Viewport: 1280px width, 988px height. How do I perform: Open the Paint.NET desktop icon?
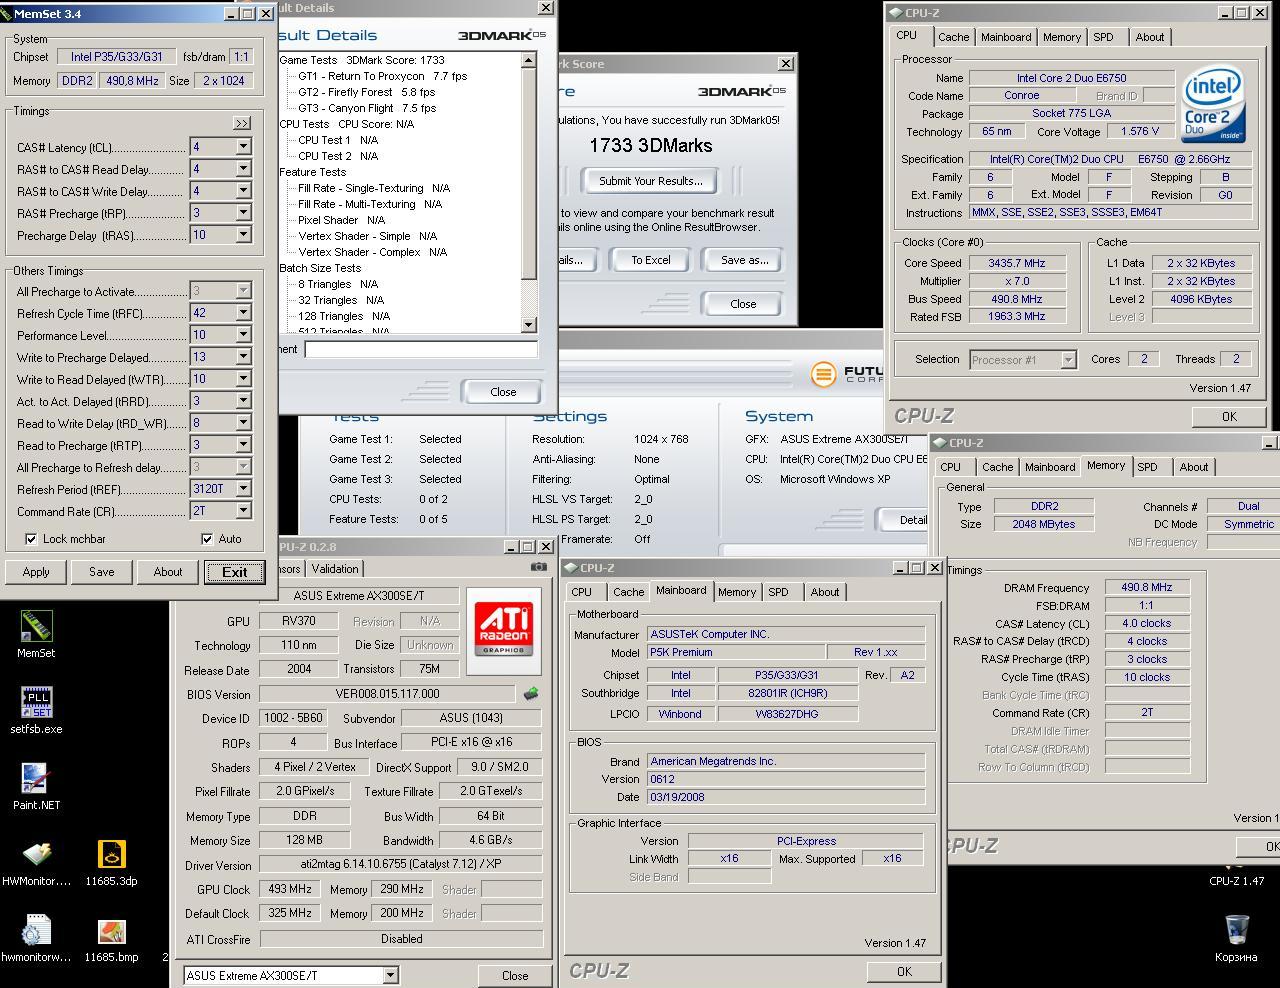tap(36, 779)
